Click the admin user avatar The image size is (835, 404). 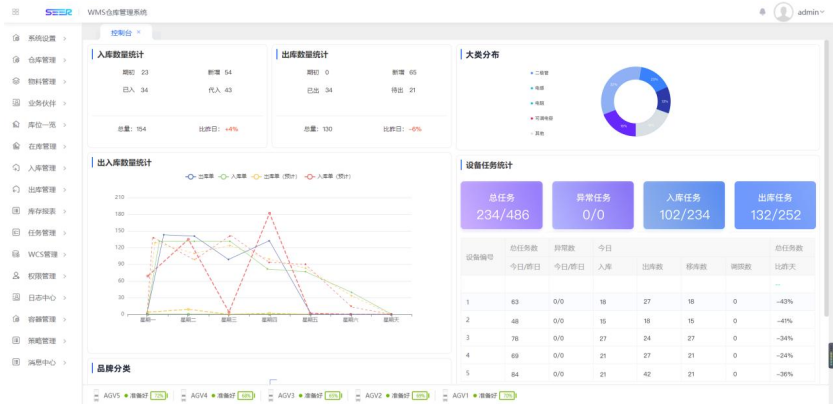click(783, 12)
